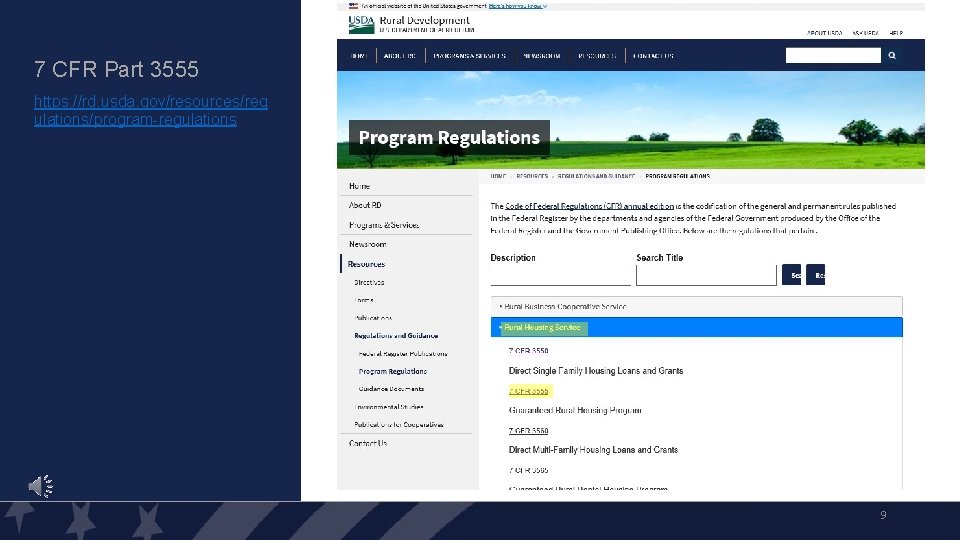The image size is (960, 540).
Task: Click into the Search Title field
Action: point(706,276)
